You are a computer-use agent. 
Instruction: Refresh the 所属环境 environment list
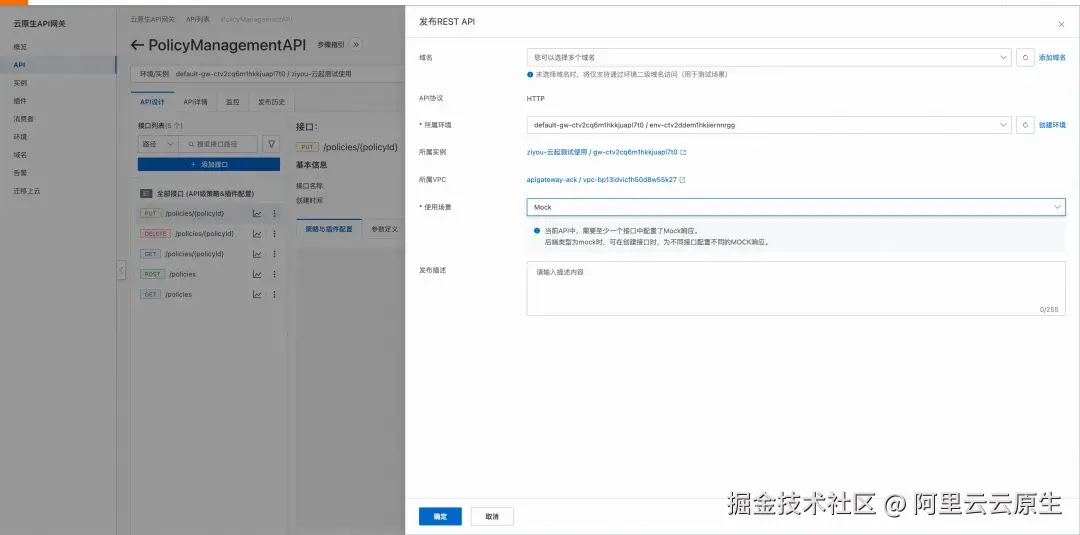pos(1025,125)
